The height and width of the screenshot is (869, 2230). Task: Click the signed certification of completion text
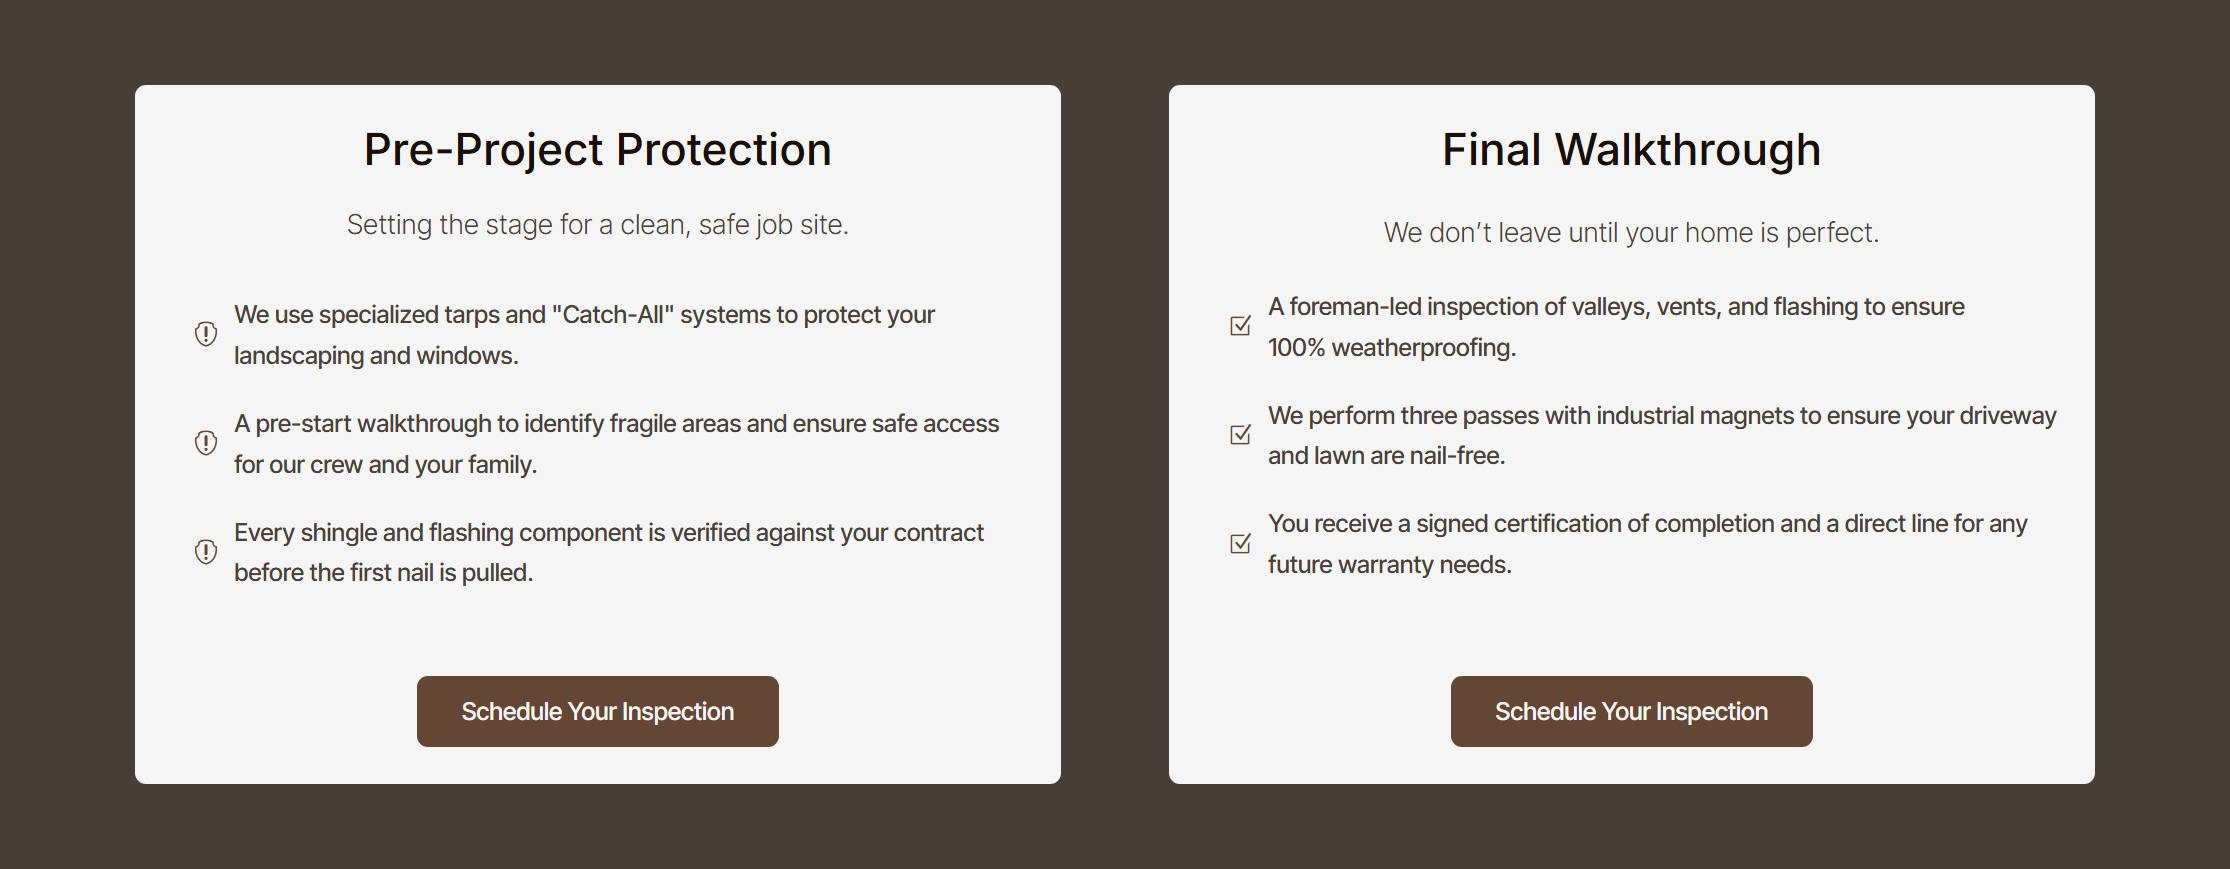coord(1647,544)
